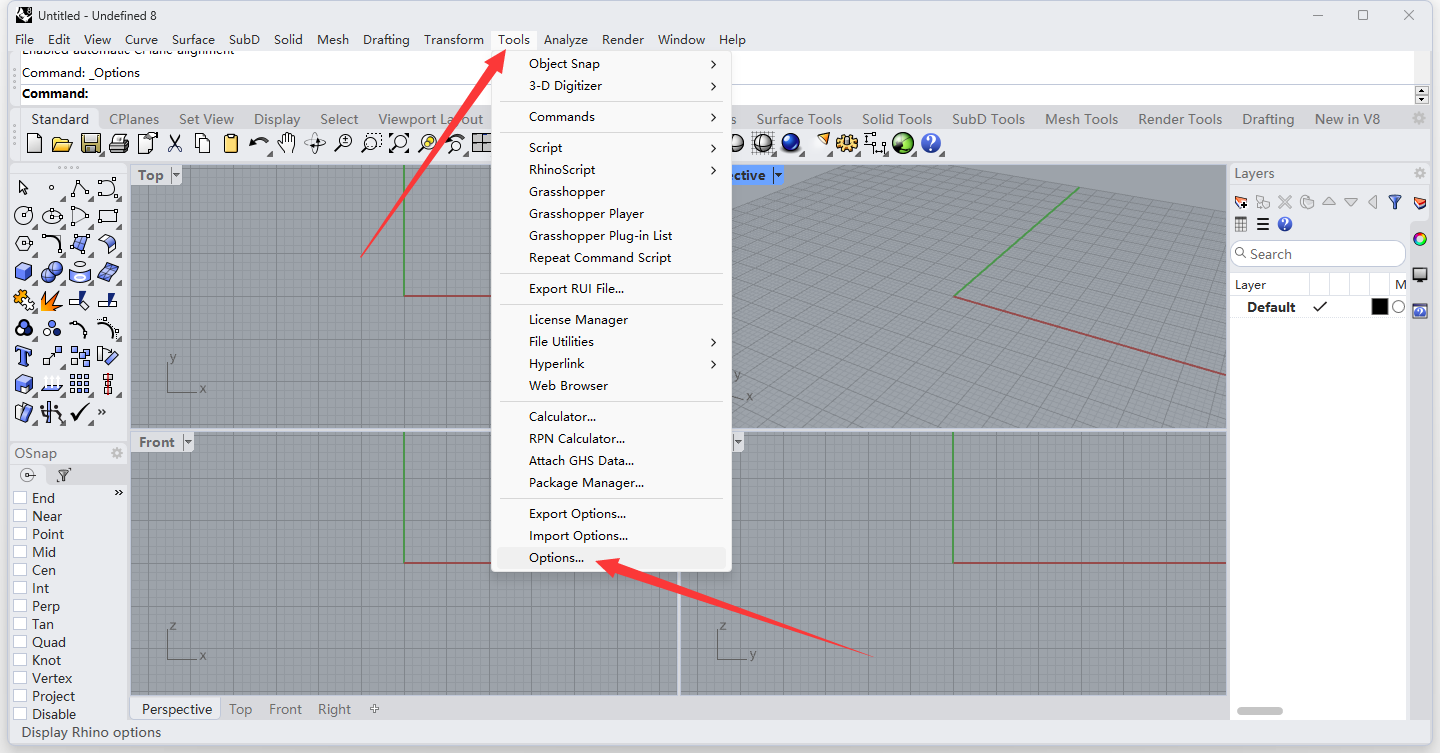Enable the Mid object snap checkbox
Image resolution: width=1440 pixels, height=753 pixels.
click(20, 552)
